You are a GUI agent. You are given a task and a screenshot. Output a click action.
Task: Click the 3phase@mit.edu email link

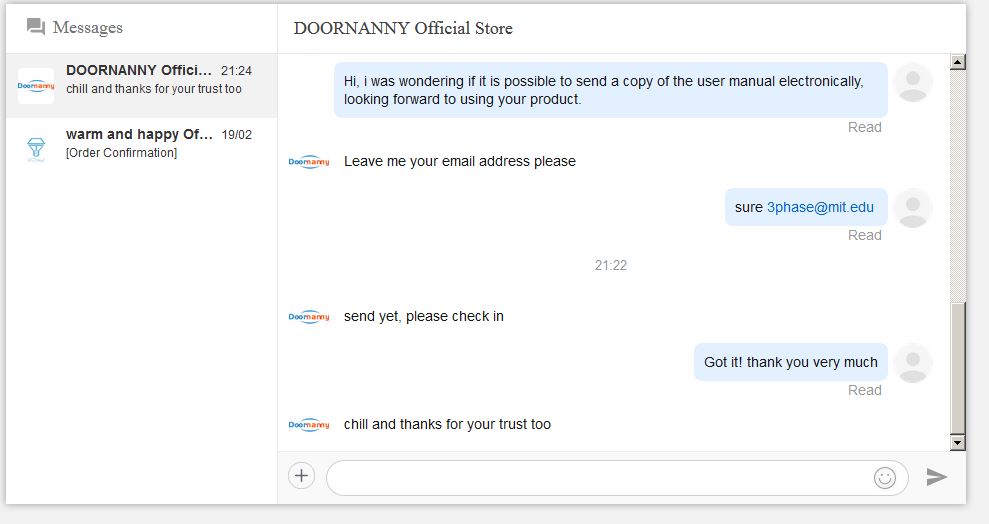tap(820, 207)
